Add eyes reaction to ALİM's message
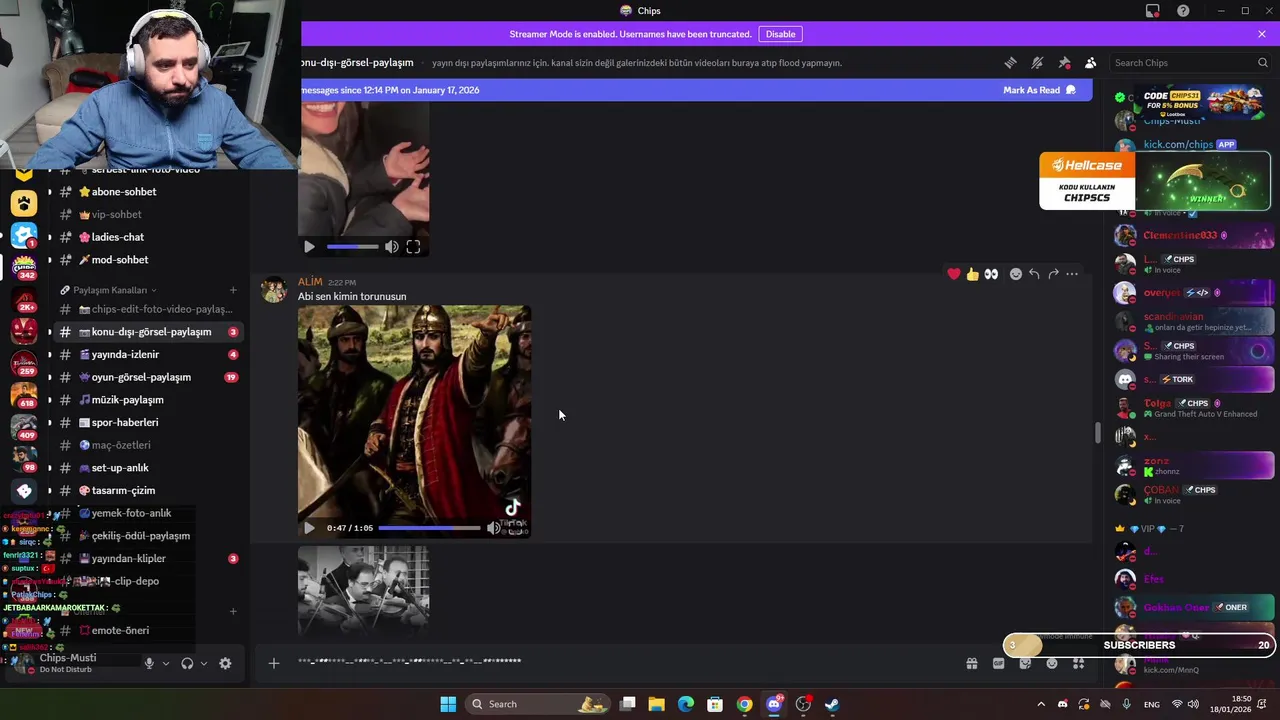The width and height of the screenshot is (1280, 720). (x=991, y=274)
